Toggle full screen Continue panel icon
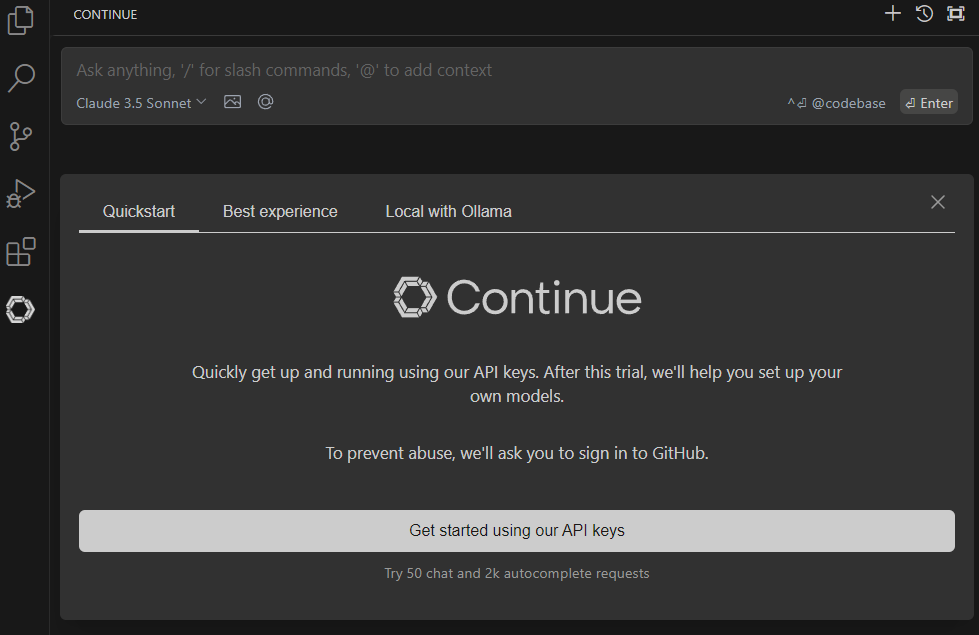This screenshot has width=979, height=635. tap(956, 13)
